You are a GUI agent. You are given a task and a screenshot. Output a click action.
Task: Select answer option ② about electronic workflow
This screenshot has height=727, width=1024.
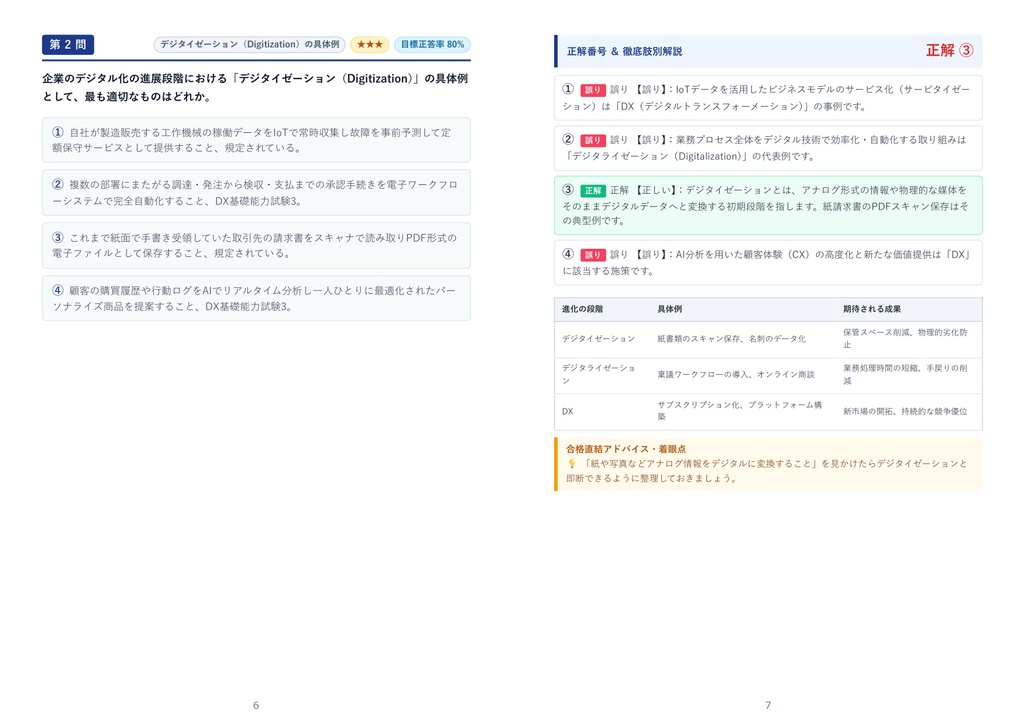point(256,193)
